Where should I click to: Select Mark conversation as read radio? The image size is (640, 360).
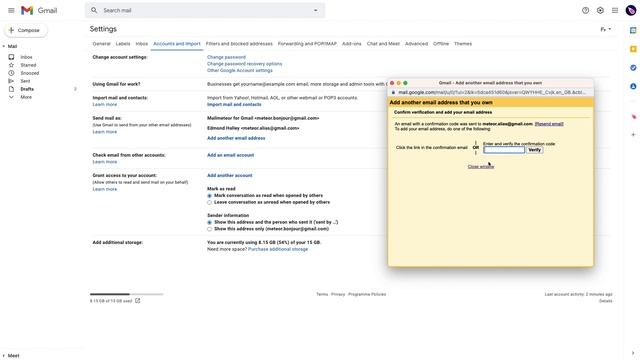click(x=209, y=196)
